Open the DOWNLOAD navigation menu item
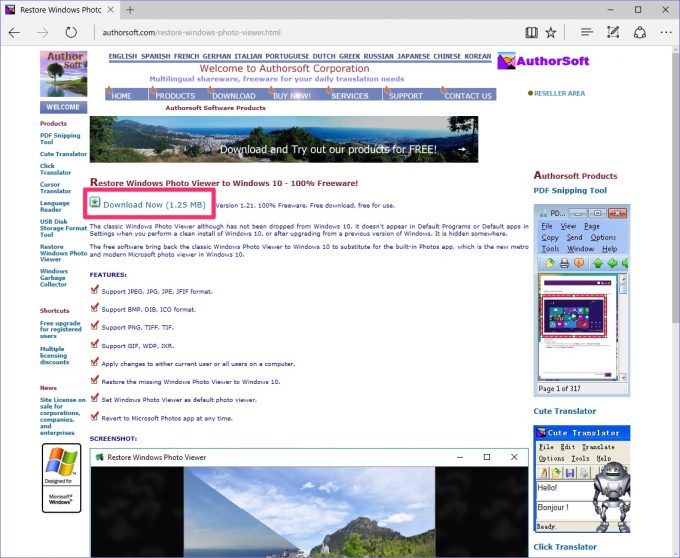 point(234,96)
